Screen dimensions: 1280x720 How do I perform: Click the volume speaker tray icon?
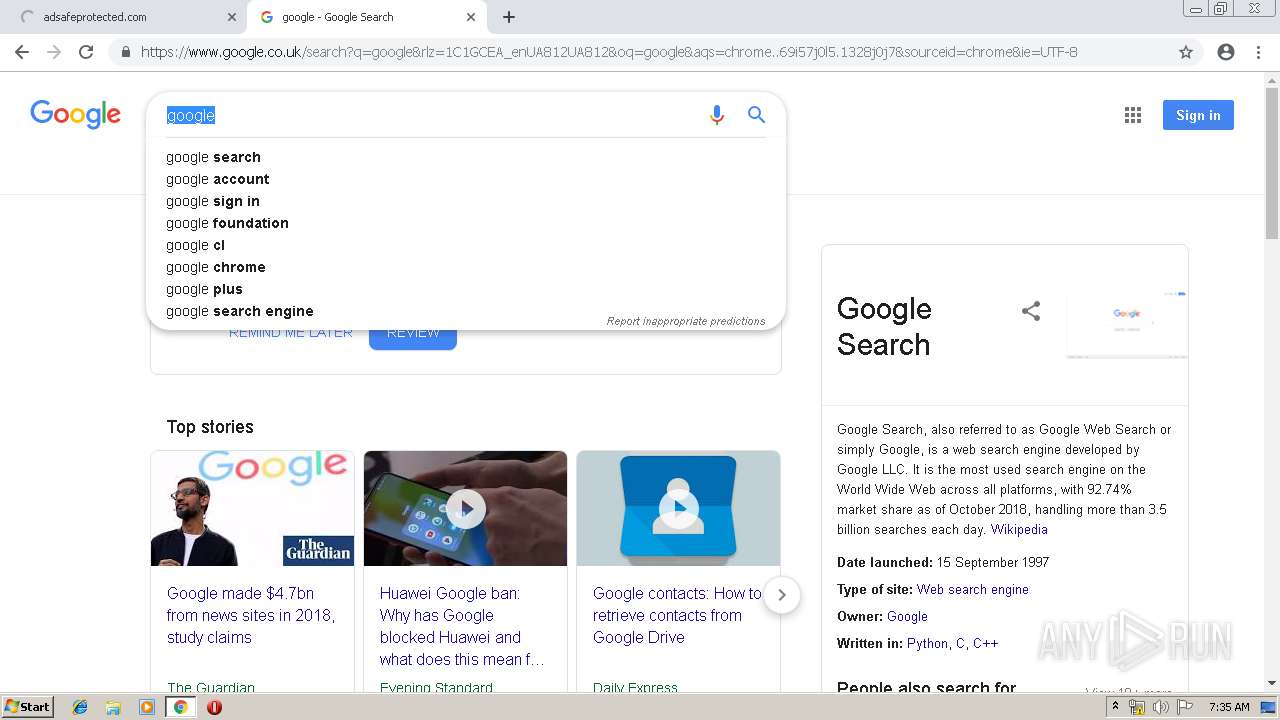click(1161, 707)
